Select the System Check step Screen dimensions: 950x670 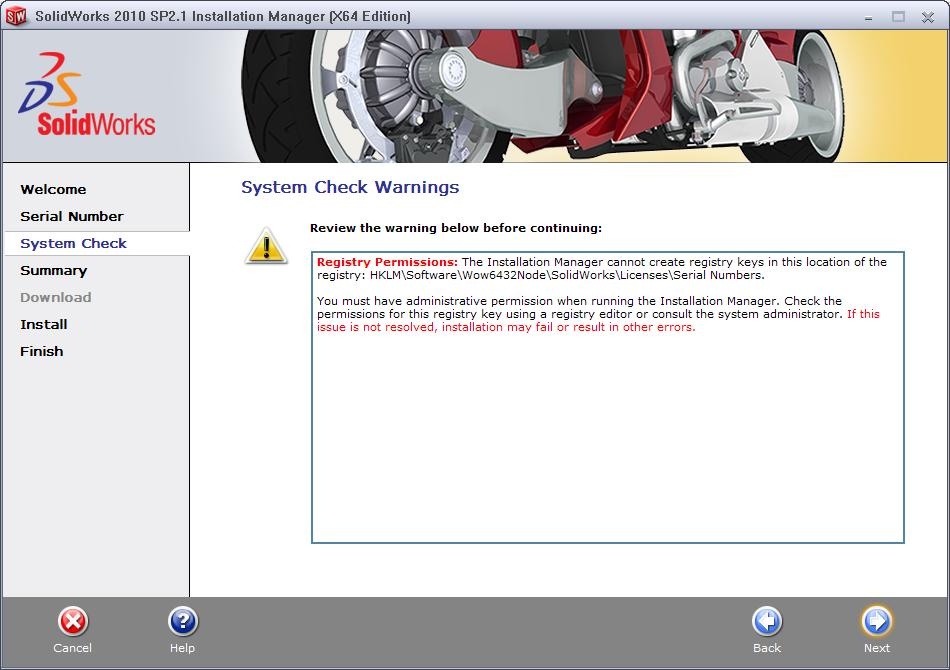click(x=73, y=244)
